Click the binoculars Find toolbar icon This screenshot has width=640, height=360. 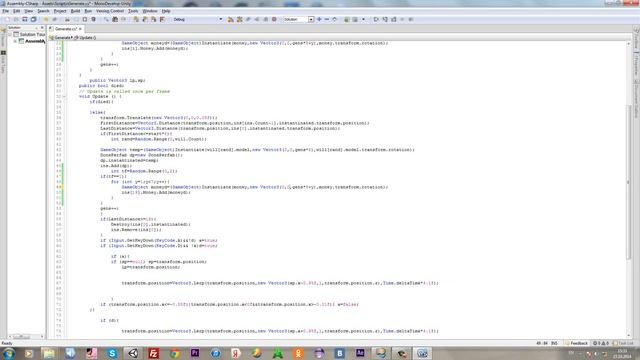coord(115,19)
